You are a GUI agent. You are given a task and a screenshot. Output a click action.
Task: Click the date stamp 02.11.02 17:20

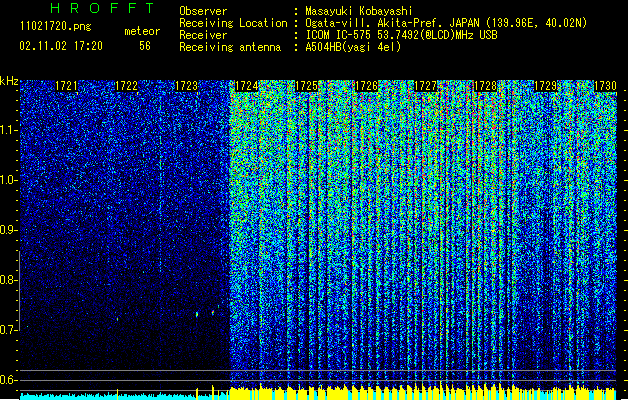(x=61, y=46)
